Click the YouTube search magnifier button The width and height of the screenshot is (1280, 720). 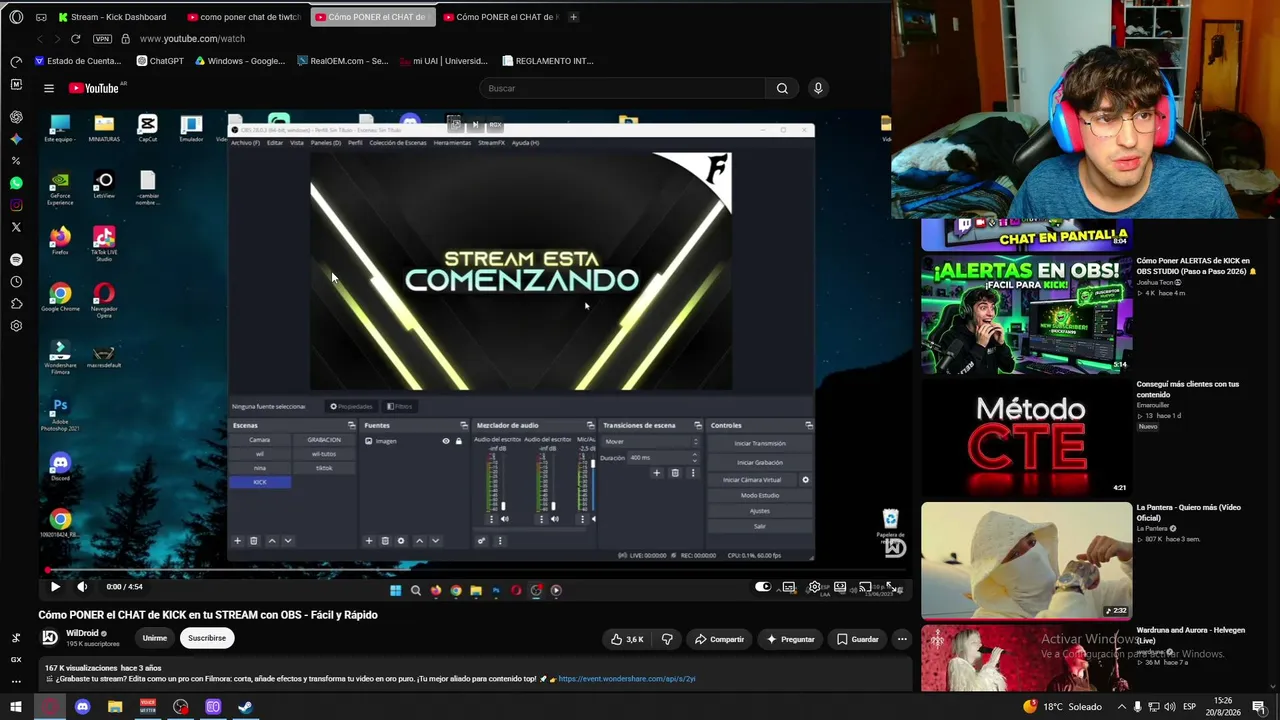(782, 88)
